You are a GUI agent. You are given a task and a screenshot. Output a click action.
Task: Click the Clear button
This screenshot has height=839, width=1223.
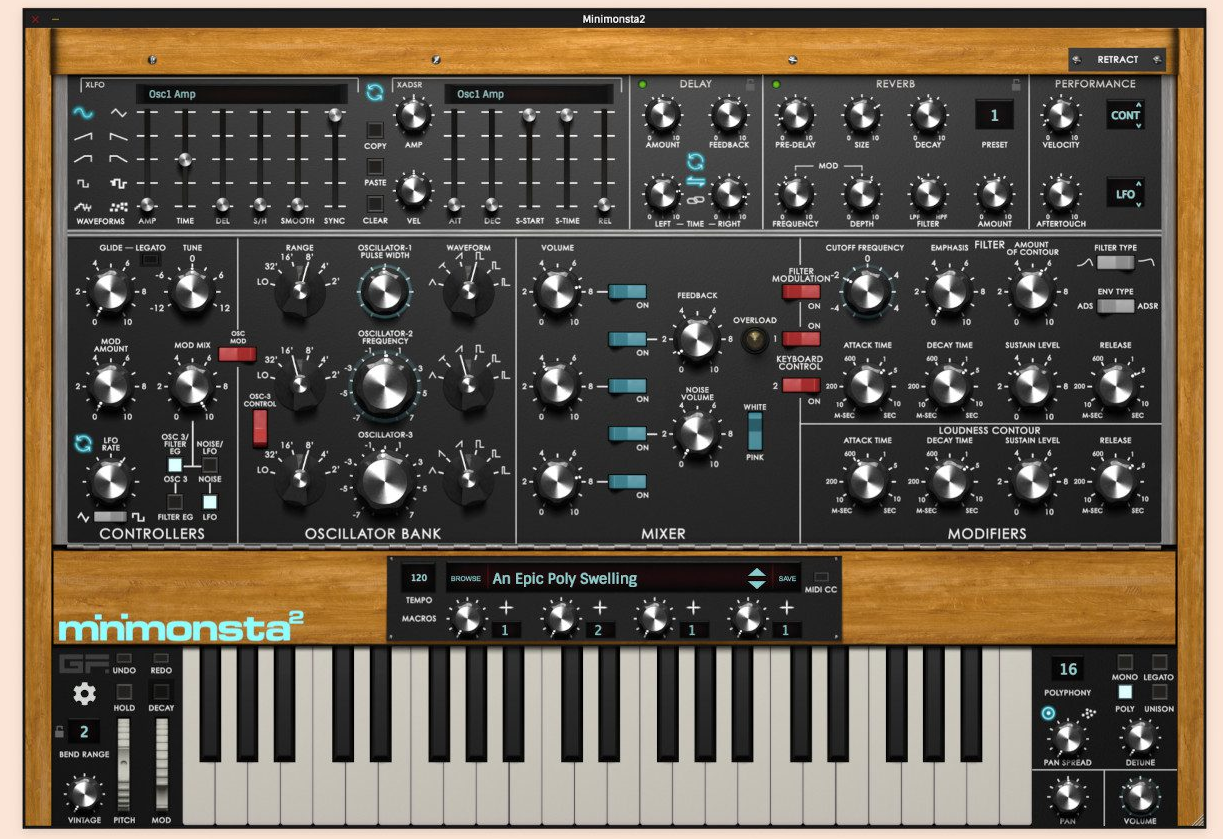[x=375, y=204]
